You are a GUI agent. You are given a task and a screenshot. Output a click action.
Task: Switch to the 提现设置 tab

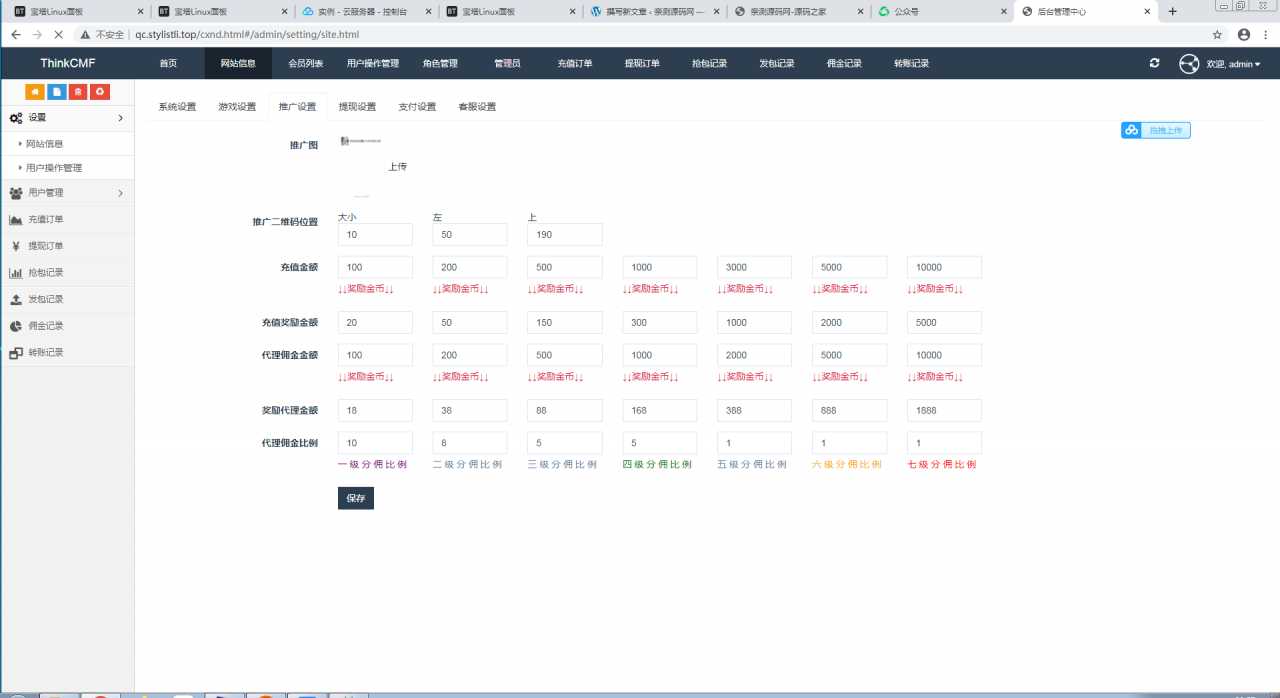[357, 107]
